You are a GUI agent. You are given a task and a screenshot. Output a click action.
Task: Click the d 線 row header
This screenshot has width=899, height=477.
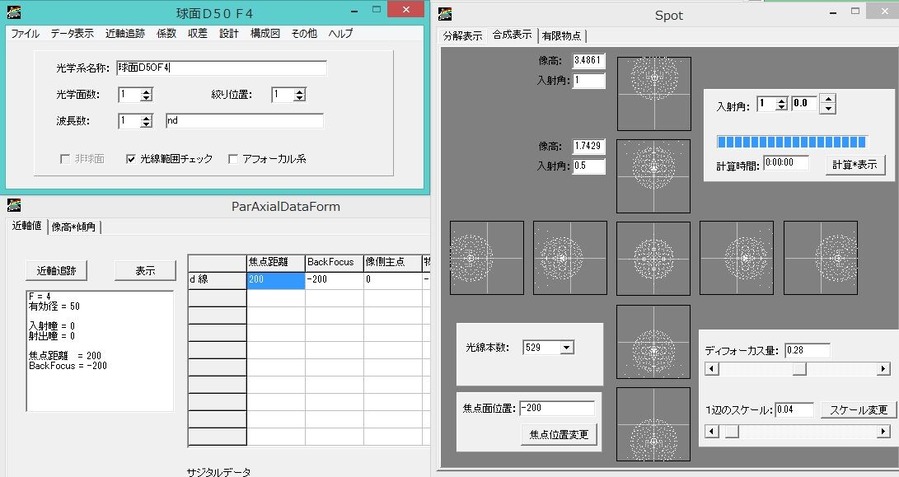coord(217,280)
